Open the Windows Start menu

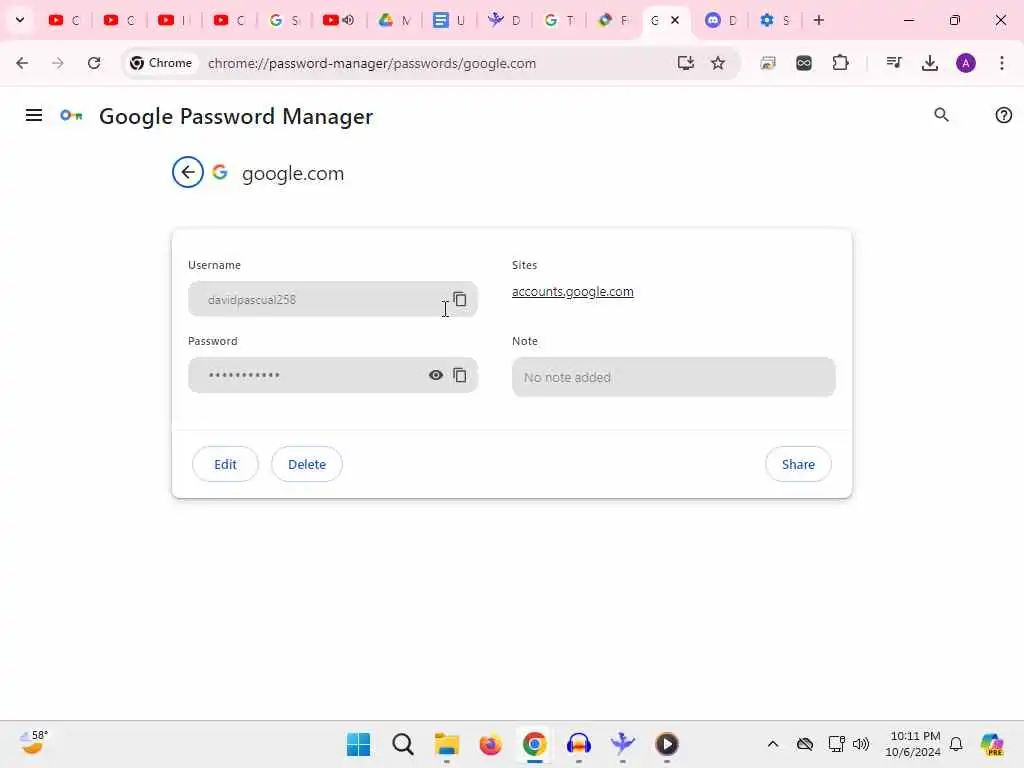coord(359,744)
